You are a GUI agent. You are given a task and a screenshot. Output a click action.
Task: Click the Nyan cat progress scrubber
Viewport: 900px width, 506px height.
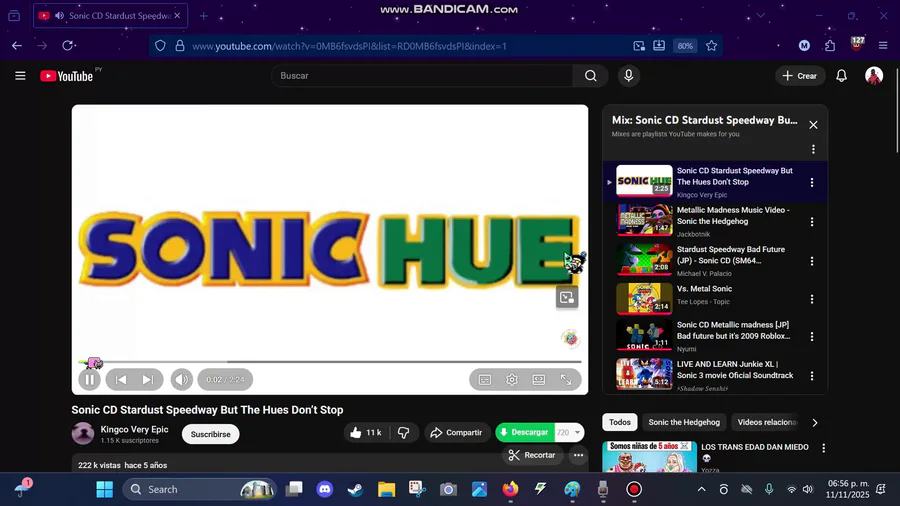94,363
